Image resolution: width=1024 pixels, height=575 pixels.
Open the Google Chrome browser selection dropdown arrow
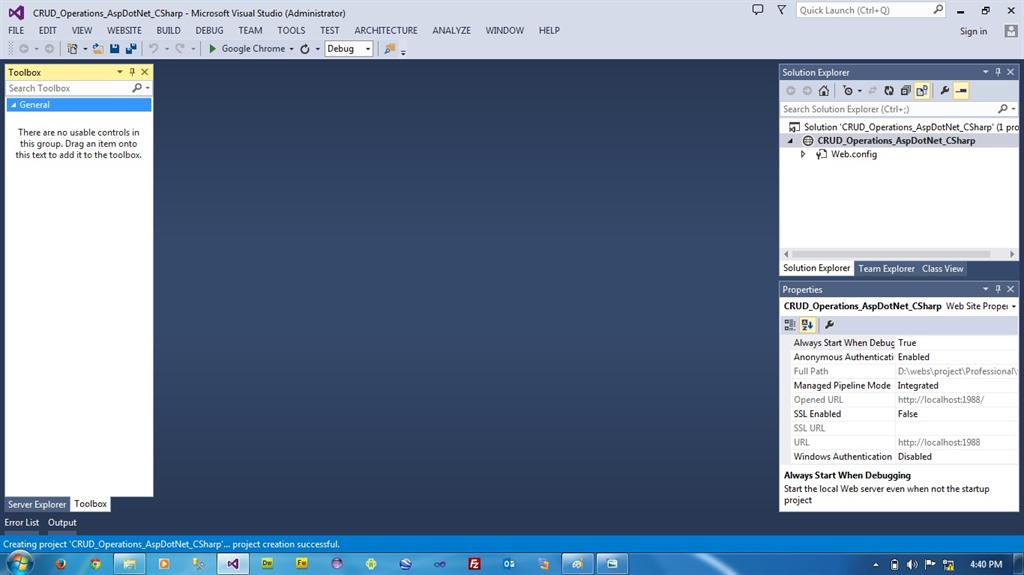[x=291, y=49]
